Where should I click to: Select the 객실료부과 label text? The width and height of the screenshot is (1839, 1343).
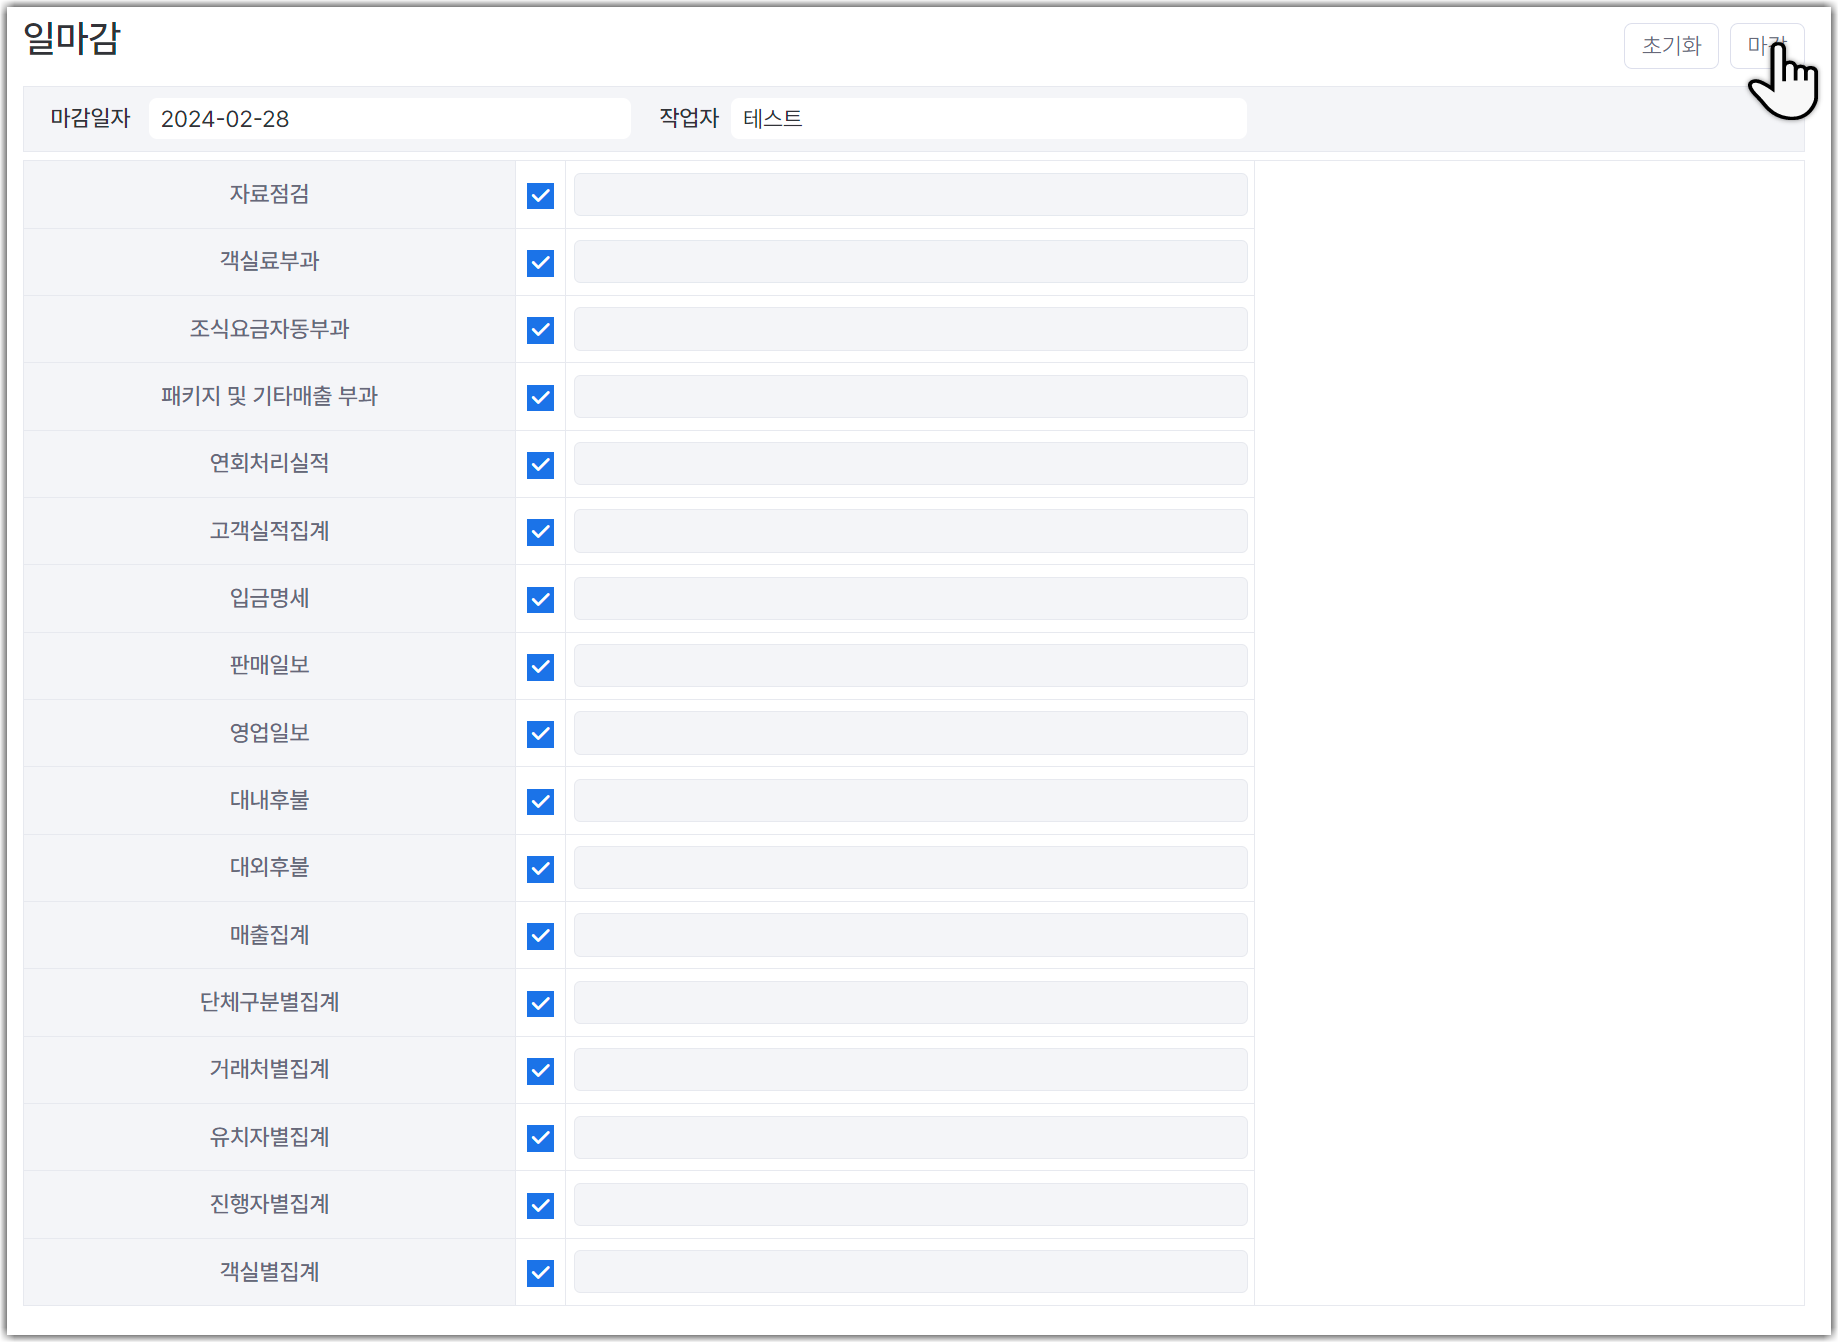(270, 261)
